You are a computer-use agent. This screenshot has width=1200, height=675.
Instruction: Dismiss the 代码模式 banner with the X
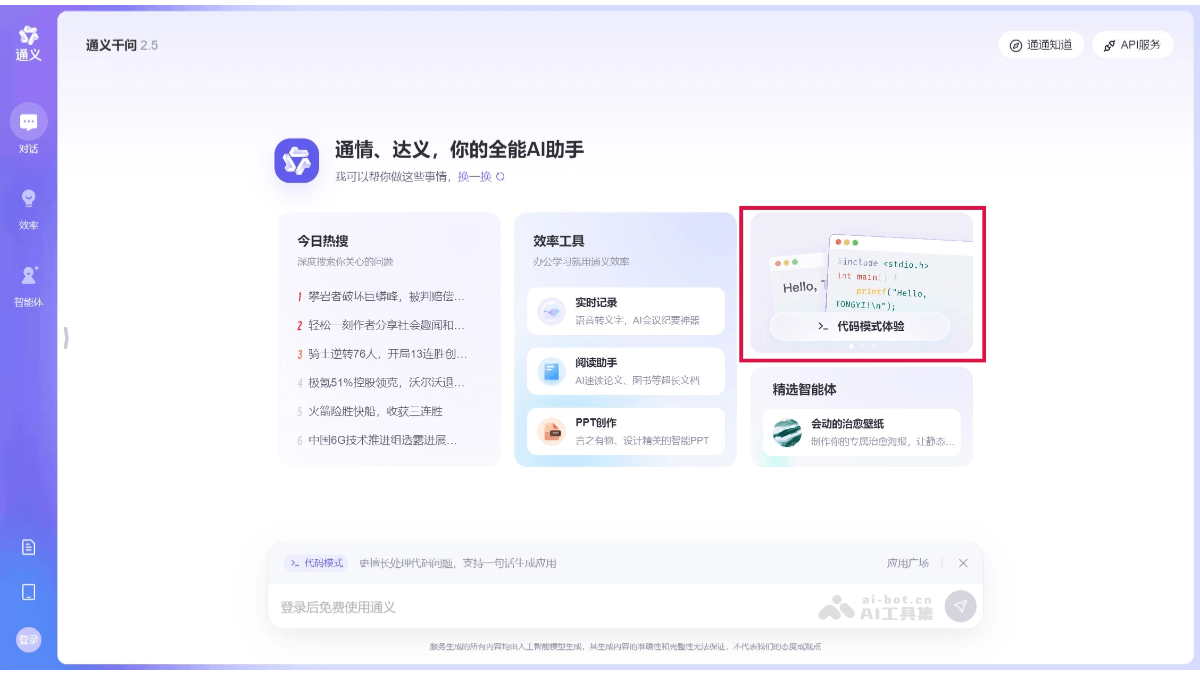point(963,563)
